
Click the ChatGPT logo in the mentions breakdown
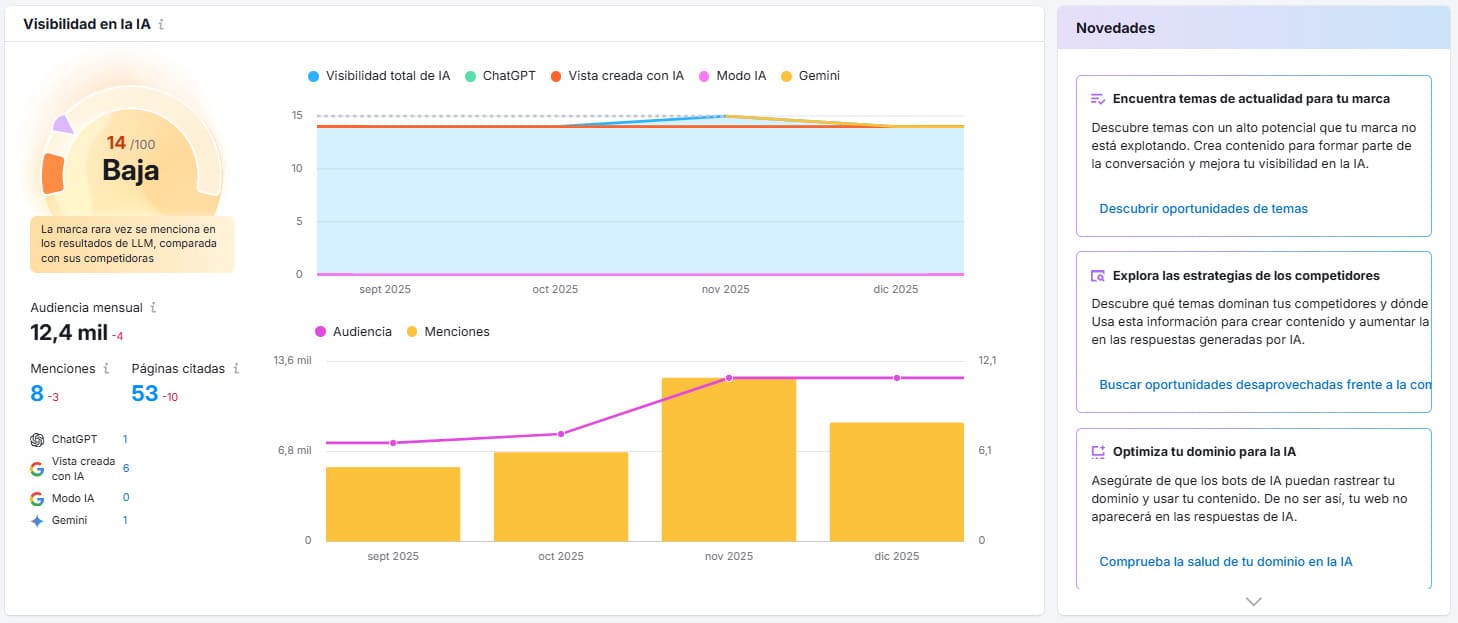click(x=37, y=438)
